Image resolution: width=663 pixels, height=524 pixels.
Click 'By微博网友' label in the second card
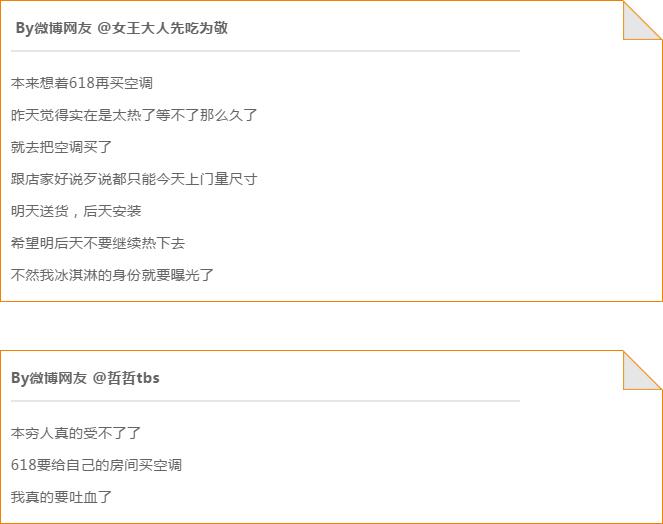click(x=49, y=378)
